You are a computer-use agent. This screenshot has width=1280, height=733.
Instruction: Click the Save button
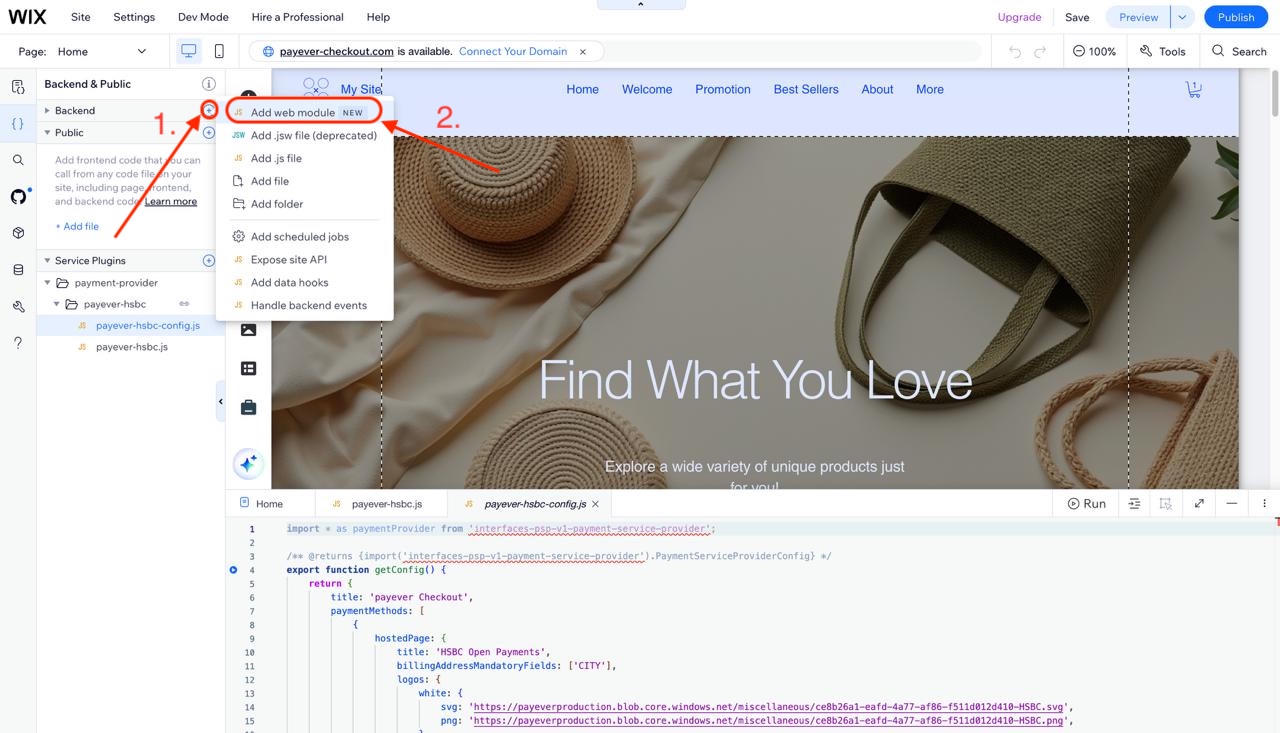coord(1077,17)
